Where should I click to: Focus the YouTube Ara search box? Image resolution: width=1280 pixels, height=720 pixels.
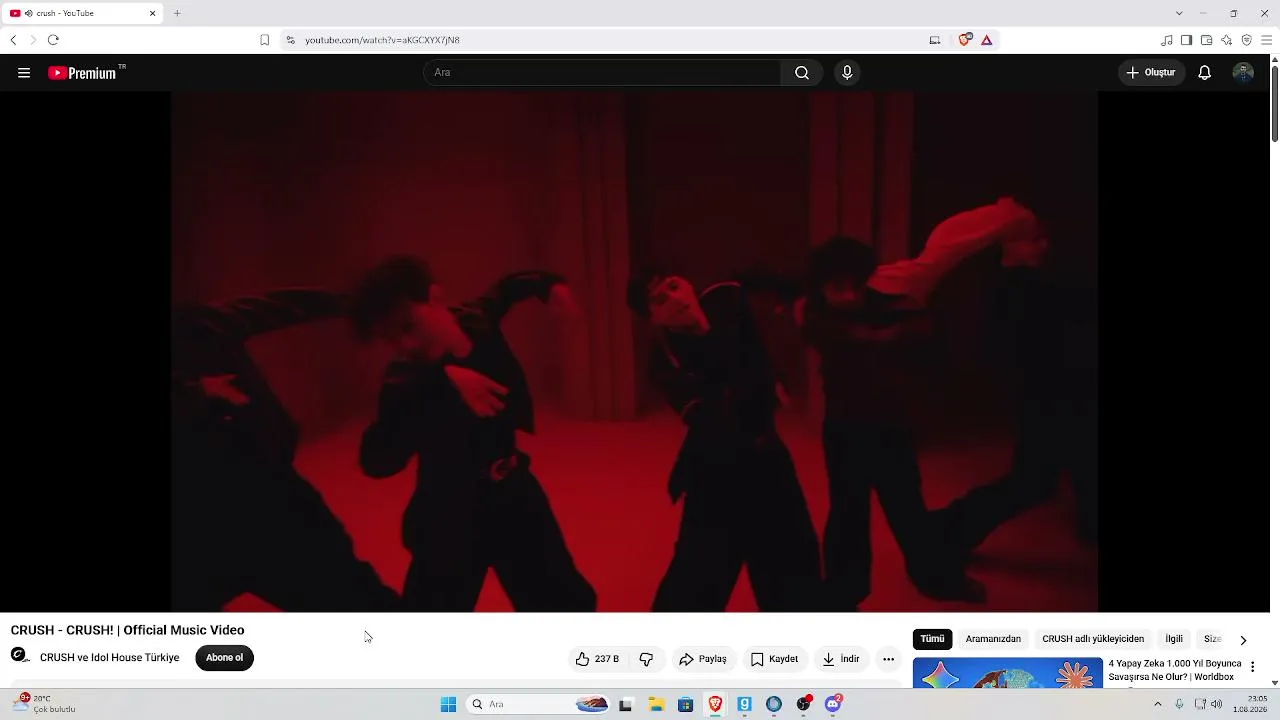602,73
